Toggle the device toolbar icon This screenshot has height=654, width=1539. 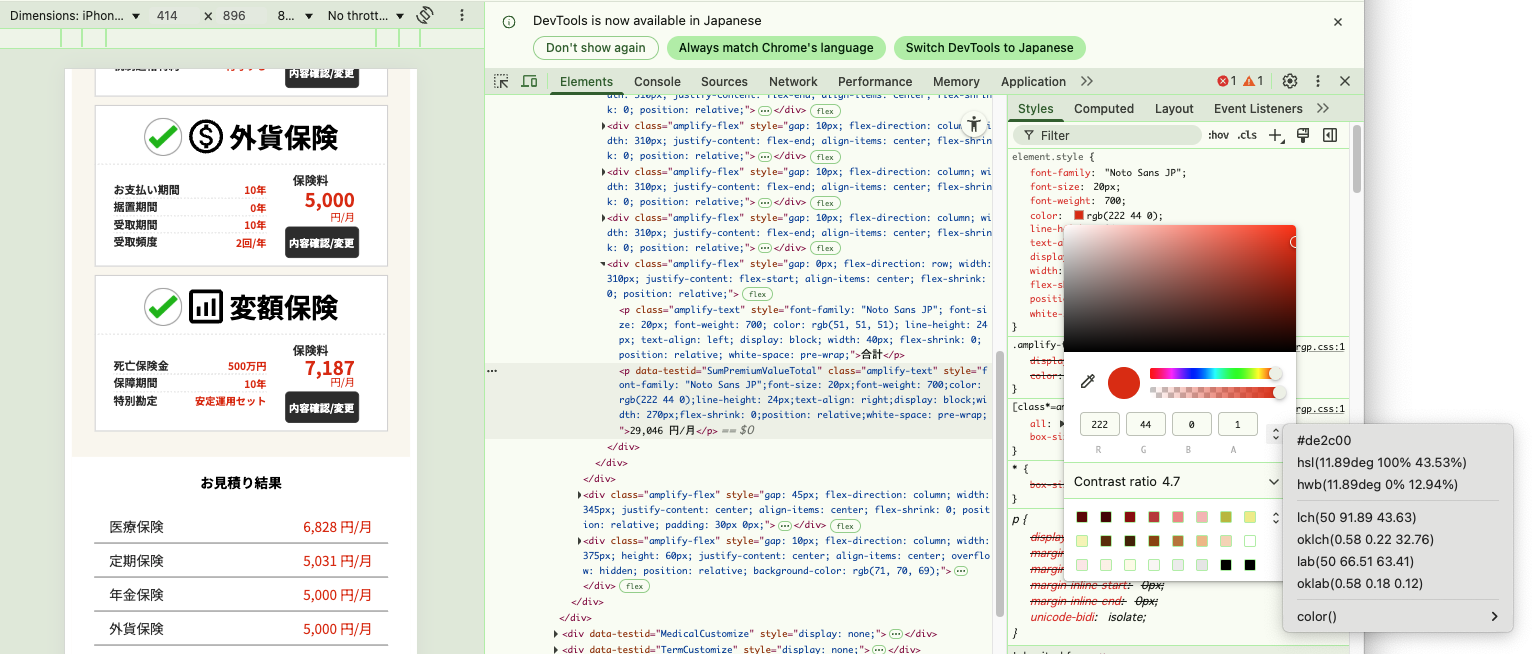coord(529,81)
